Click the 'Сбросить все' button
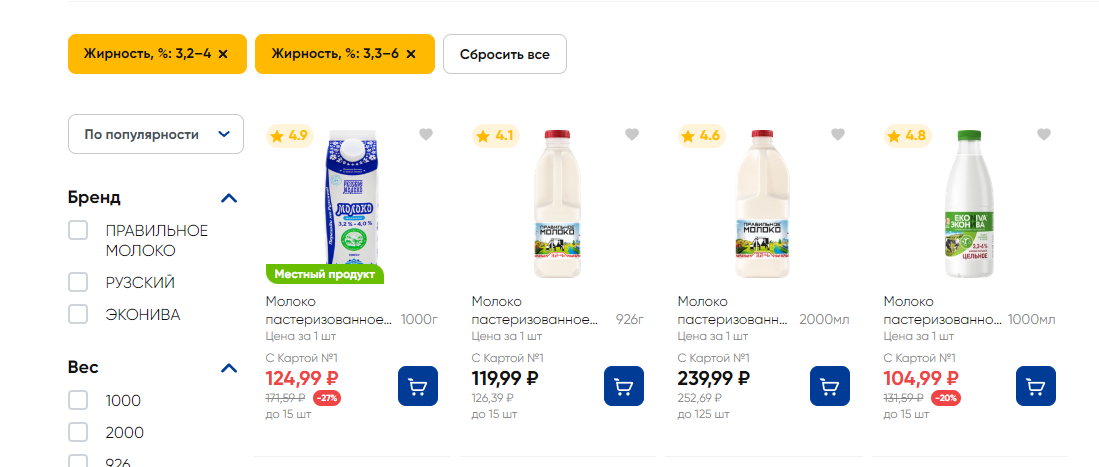The height and width of the screenshot is (467, 1099). pyautogui.click(x=505, y=54)
